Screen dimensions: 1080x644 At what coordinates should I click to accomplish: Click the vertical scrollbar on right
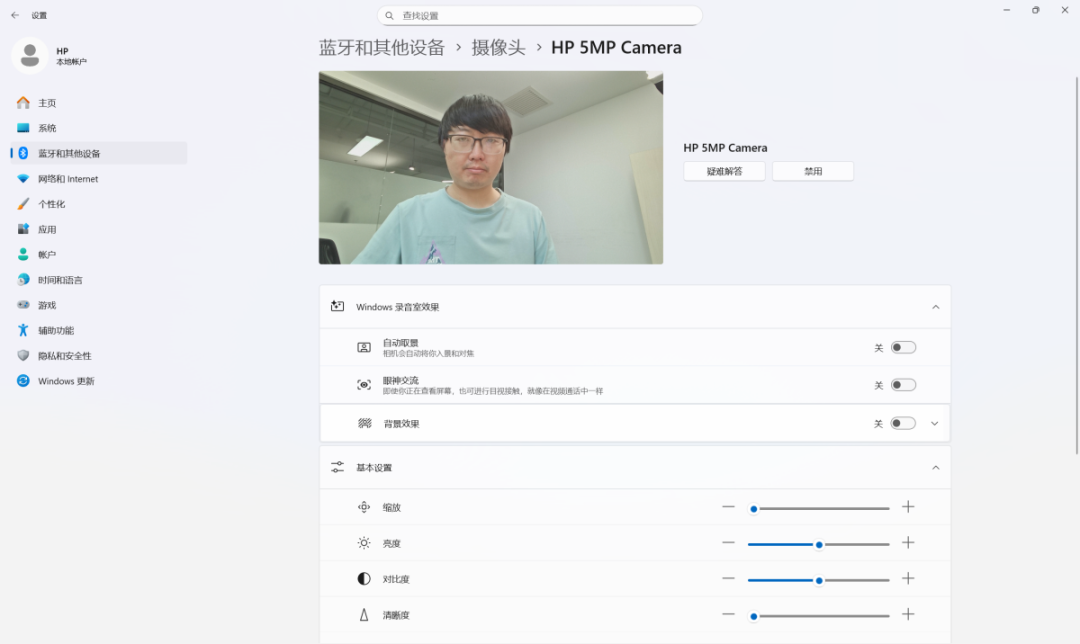coord(1076,266)
